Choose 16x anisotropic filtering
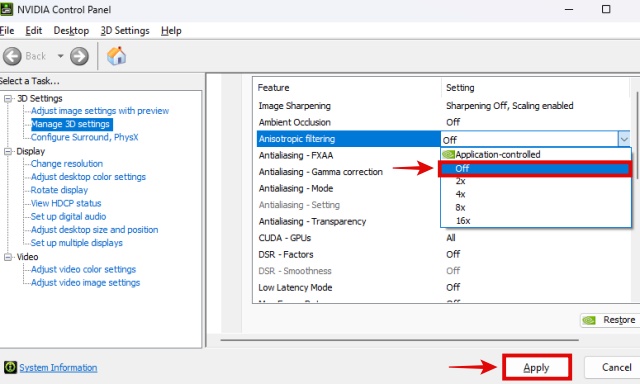This screenshot has height=384, width=640. click(x=536, y=221)
